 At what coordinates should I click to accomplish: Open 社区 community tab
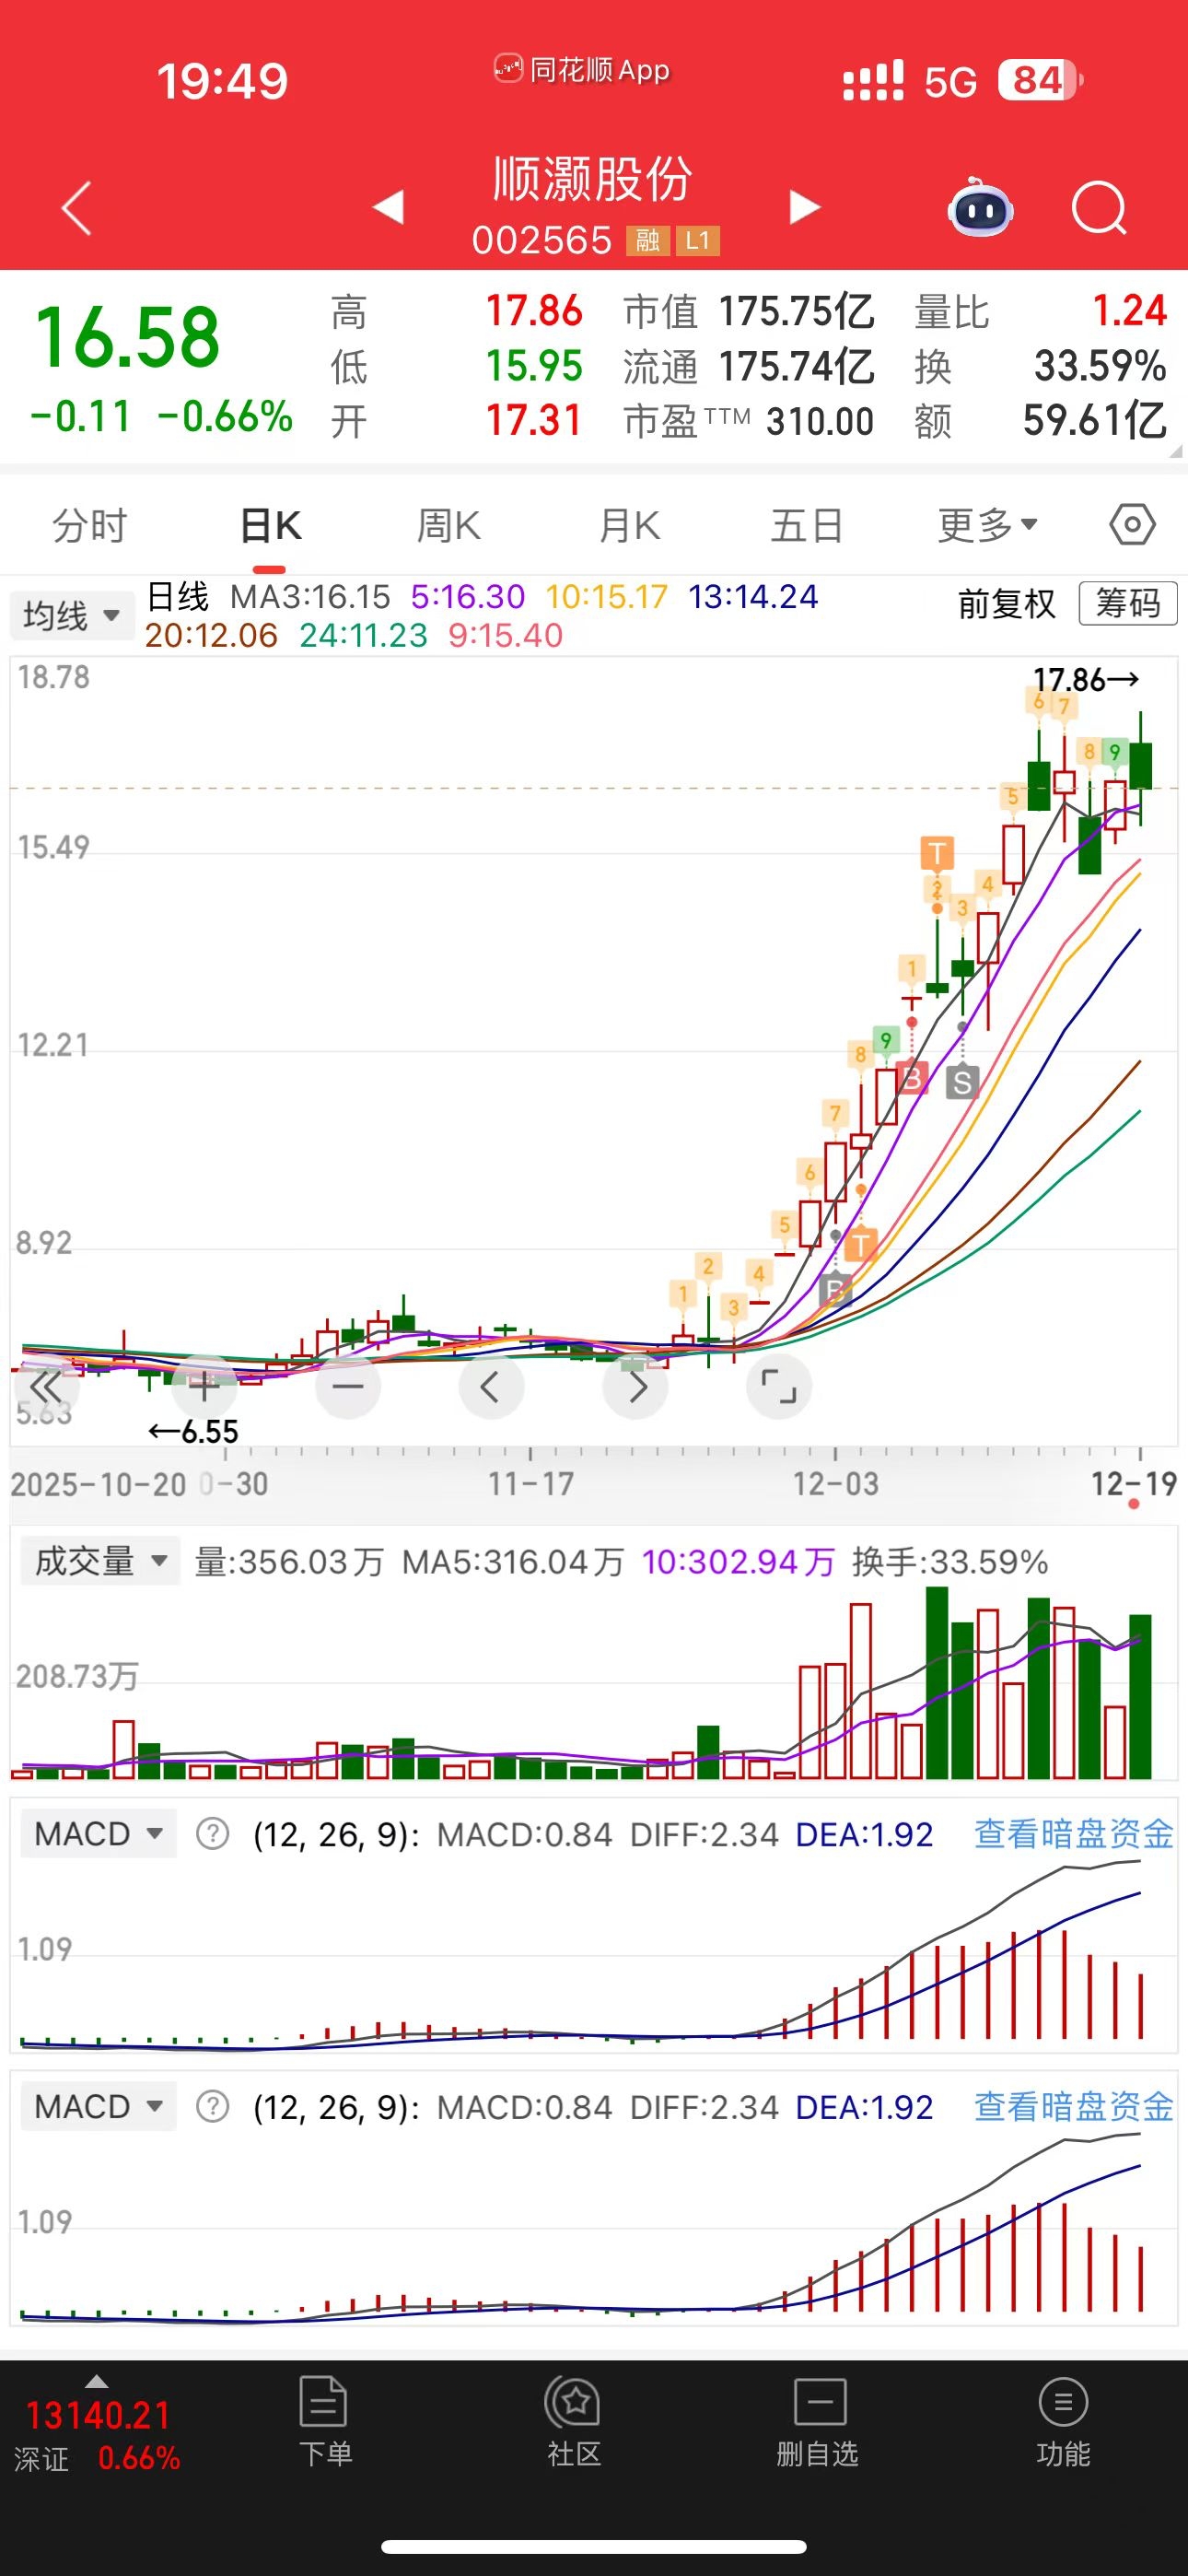573,2422
